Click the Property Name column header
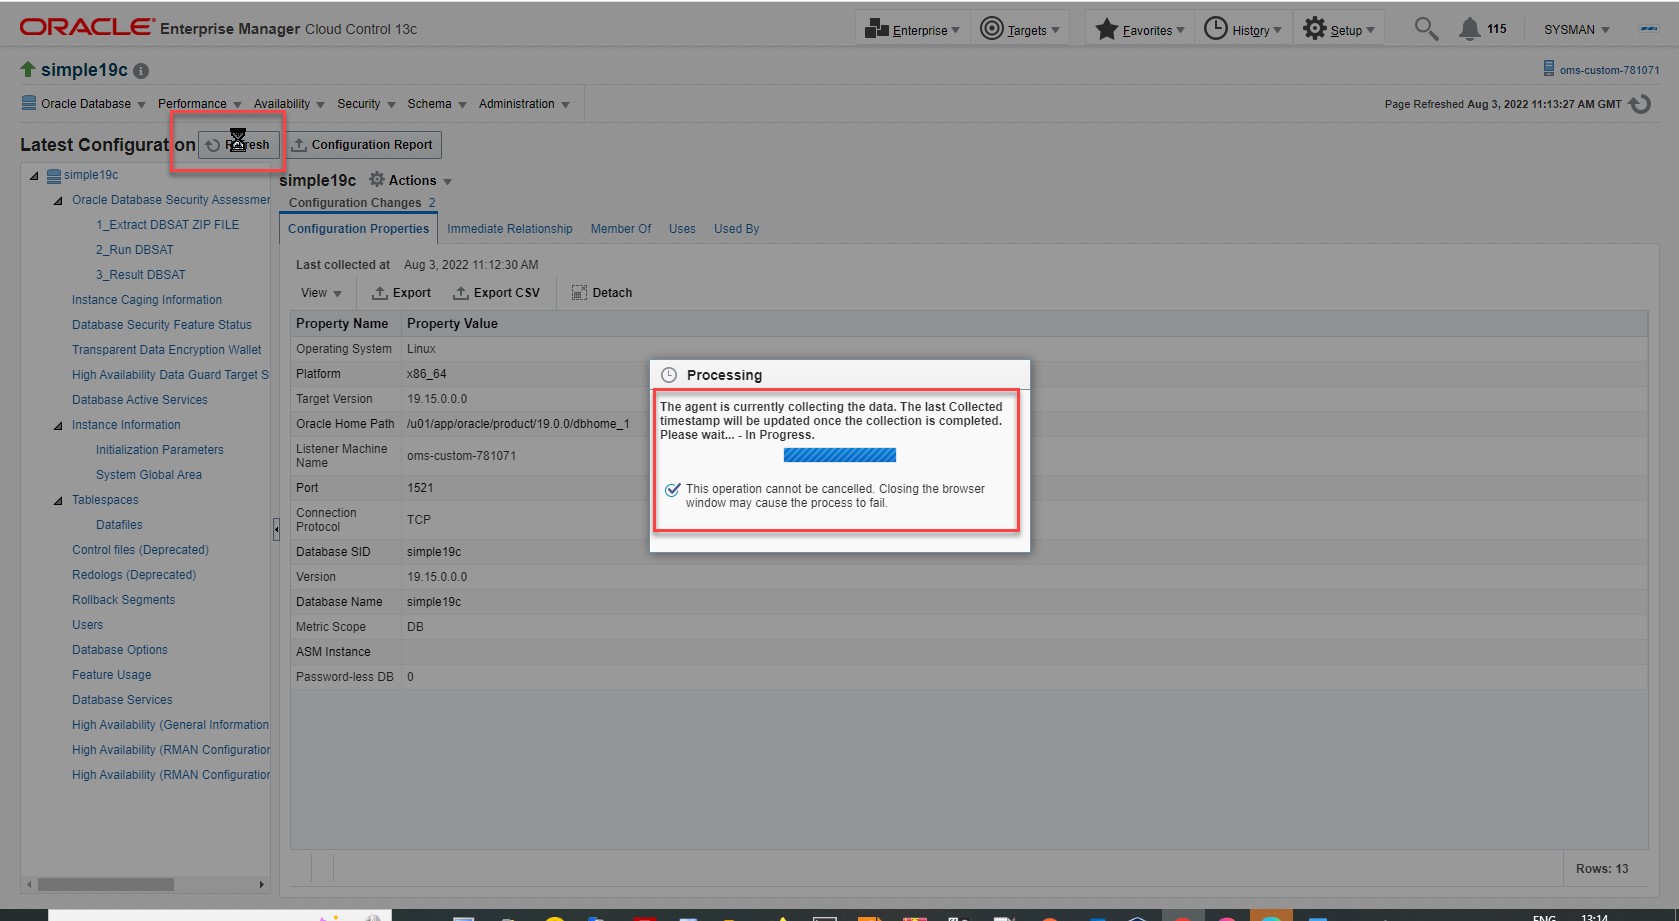The image size is (1679, 921). tap(346, 324)
